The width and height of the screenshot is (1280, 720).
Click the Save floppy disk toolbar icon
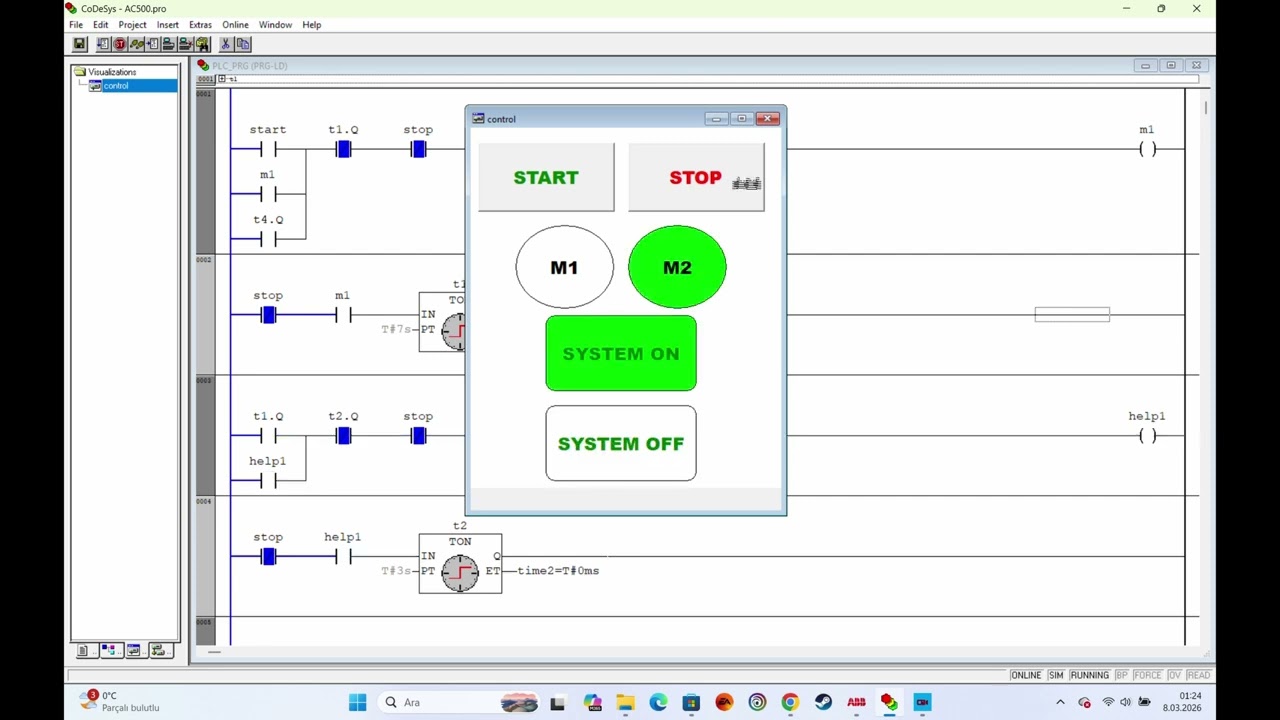79,44
